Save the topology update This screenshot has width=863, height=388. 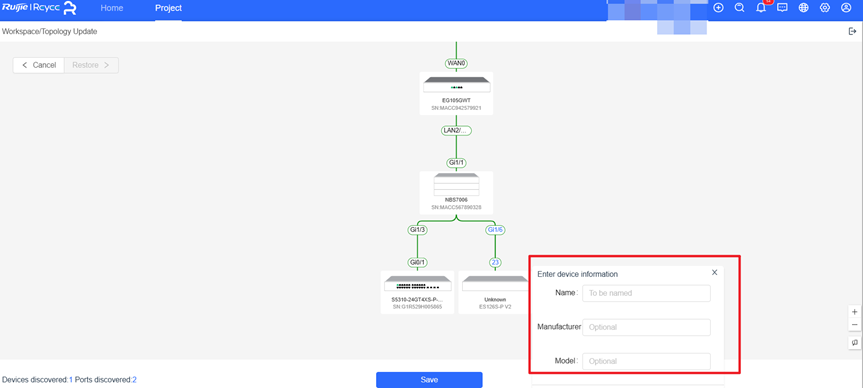click(x=429, y=380)
